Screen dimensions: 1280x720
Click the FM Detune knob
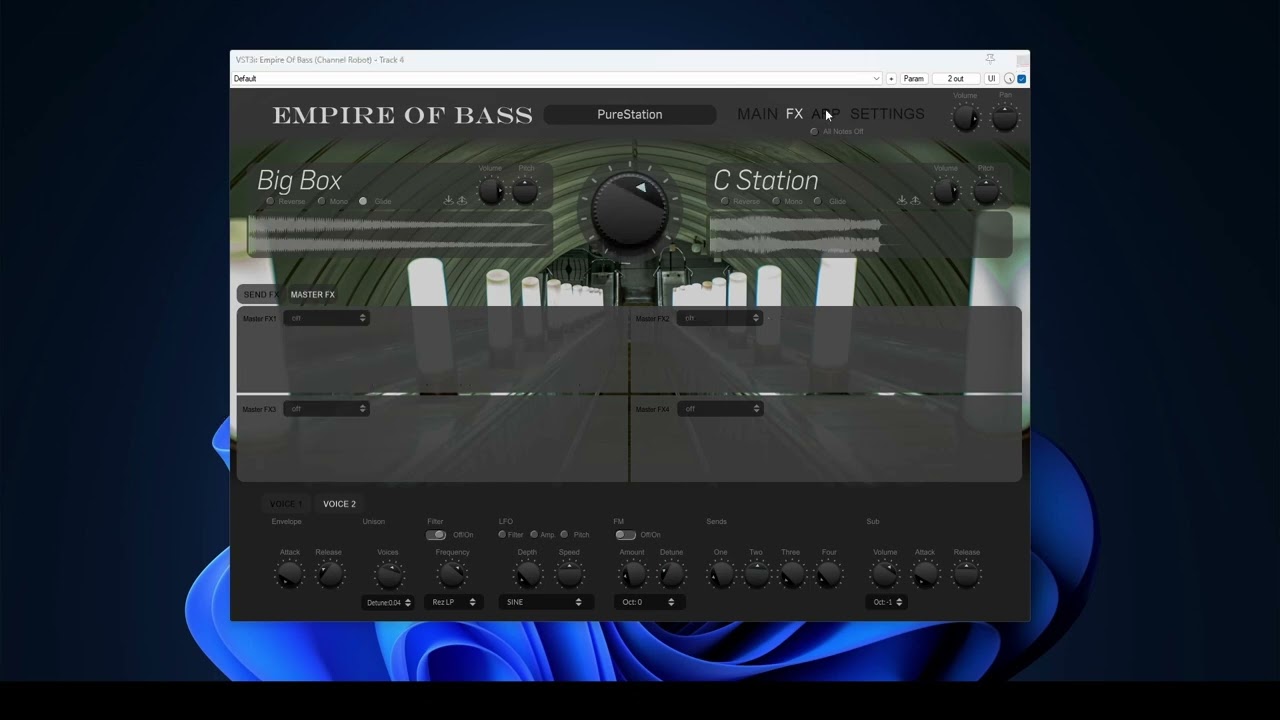(671, 575)
